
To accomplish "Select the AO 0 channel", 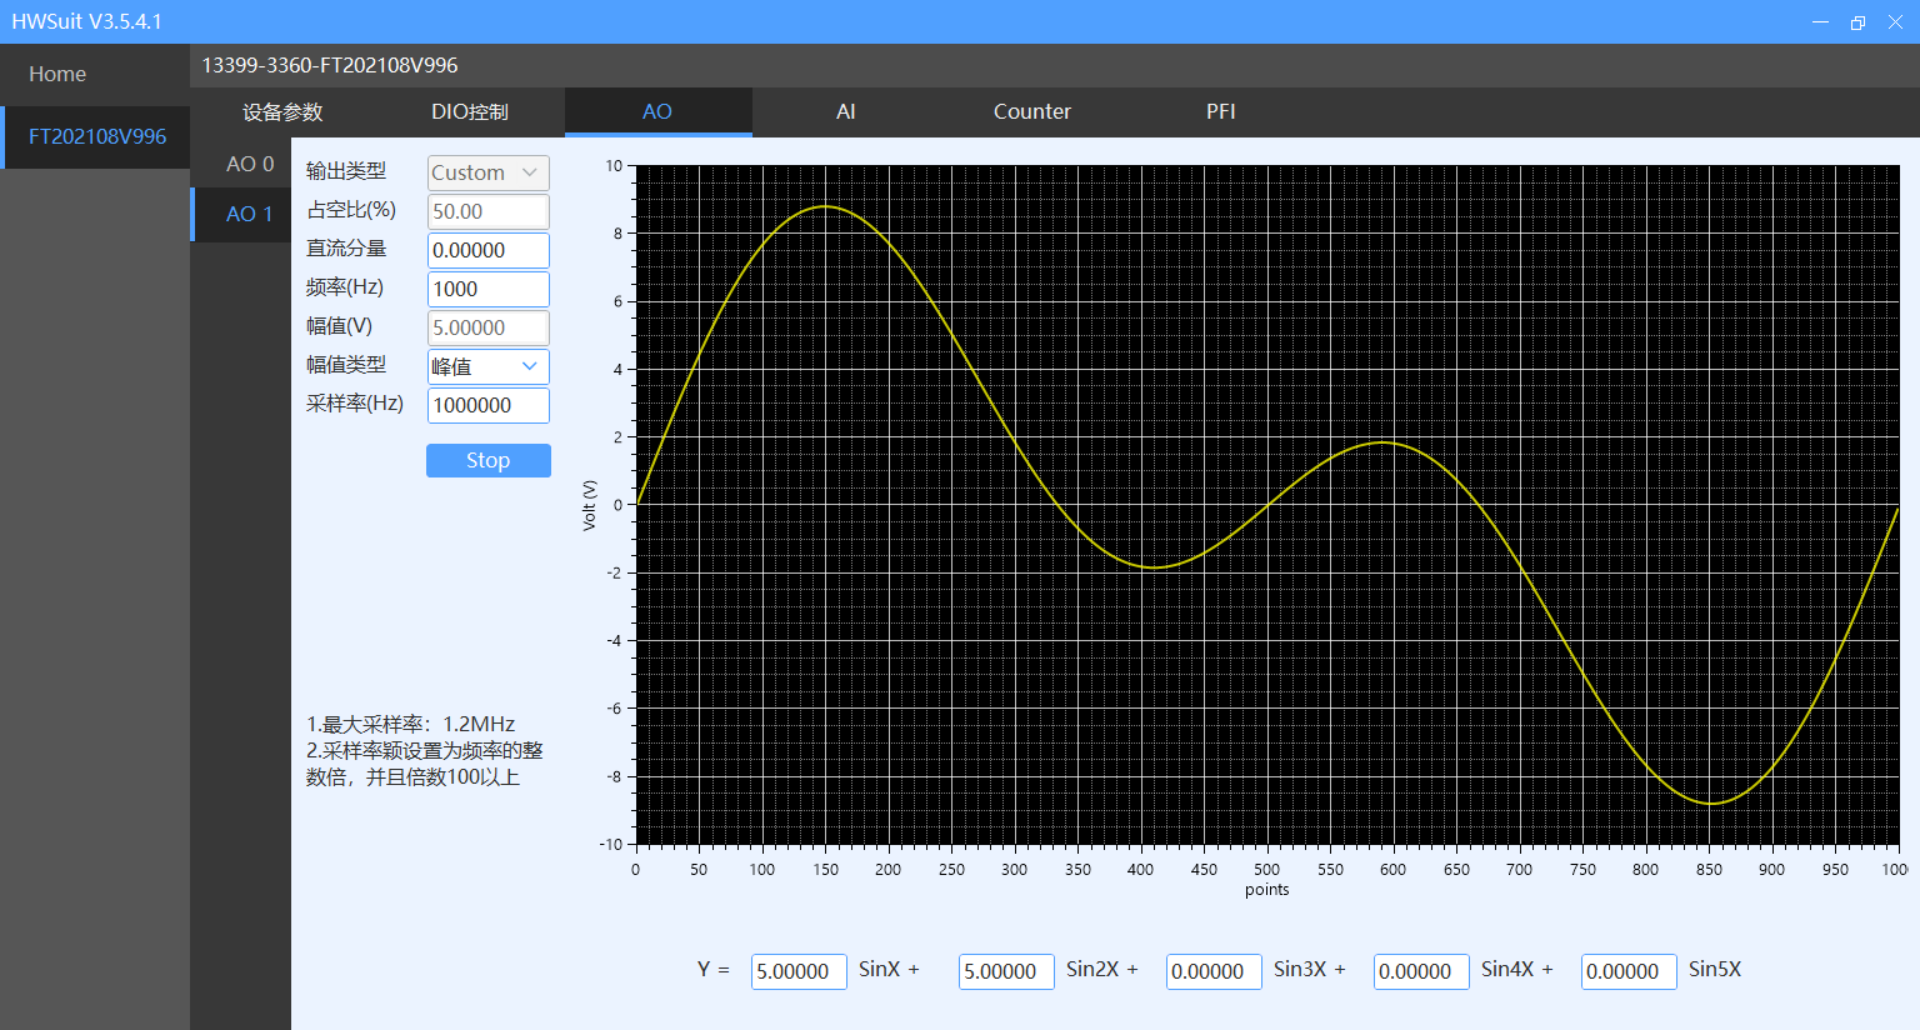I will pos(249,164).
